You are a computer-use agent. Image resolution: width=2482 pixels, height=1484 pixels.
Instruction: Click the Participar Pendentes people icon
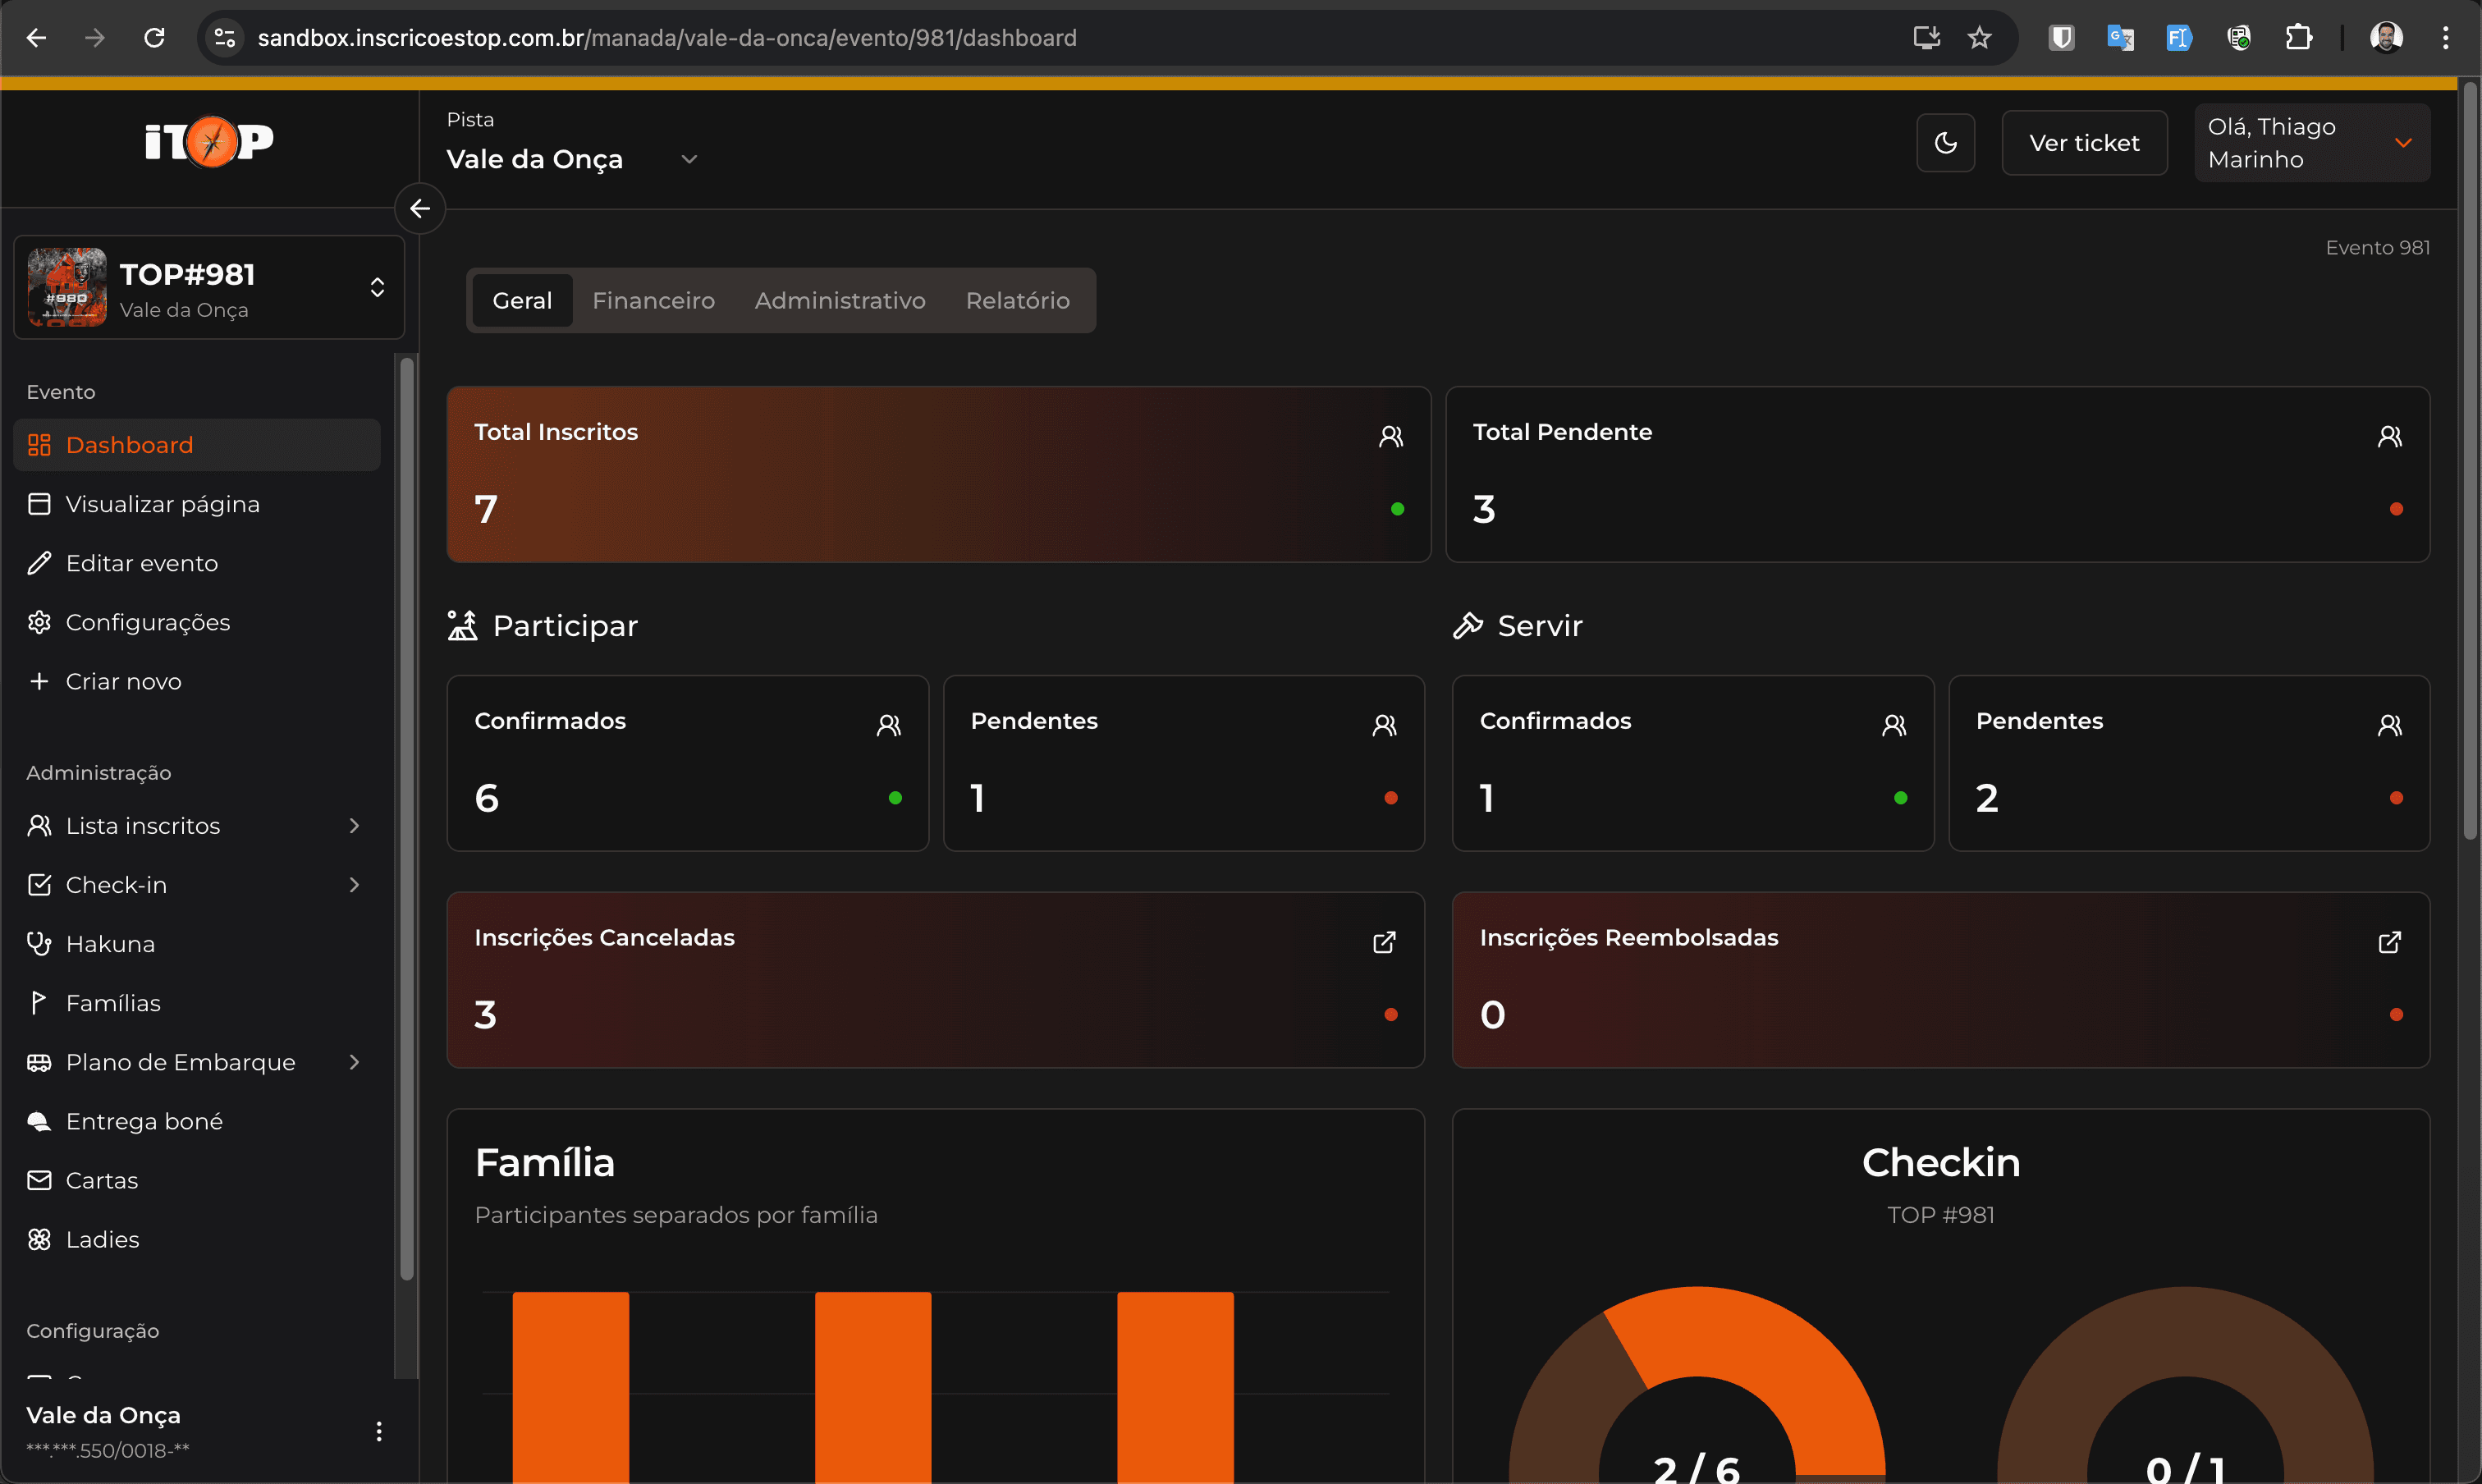(x=1384, y=725)
